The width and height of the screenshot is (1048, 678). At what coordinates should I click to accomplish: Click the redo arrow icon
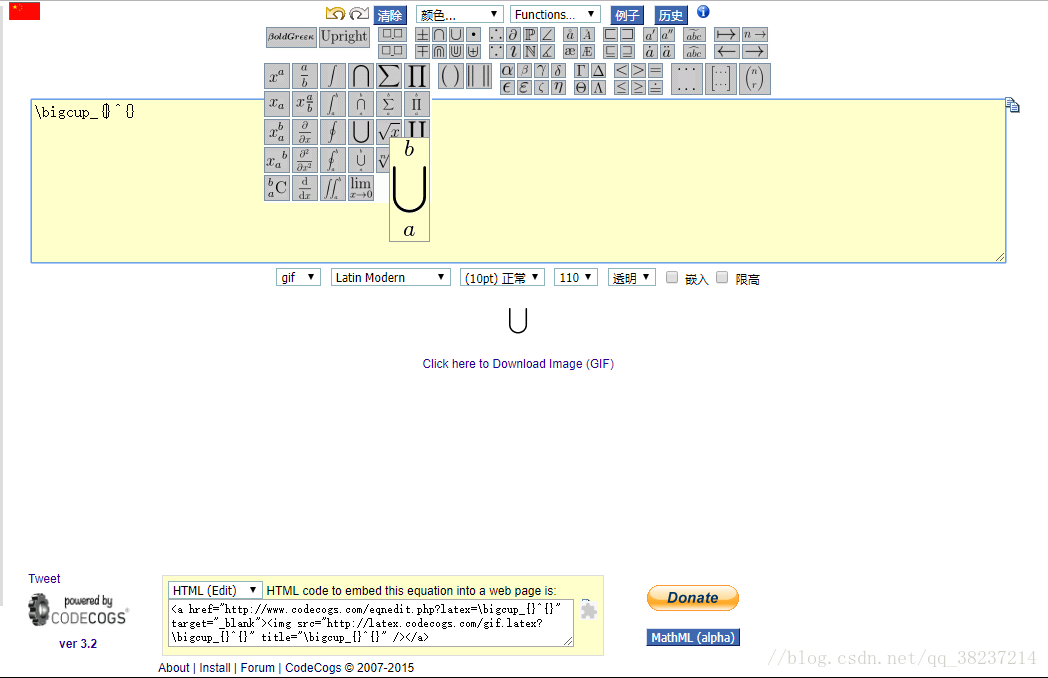[359, 13]
